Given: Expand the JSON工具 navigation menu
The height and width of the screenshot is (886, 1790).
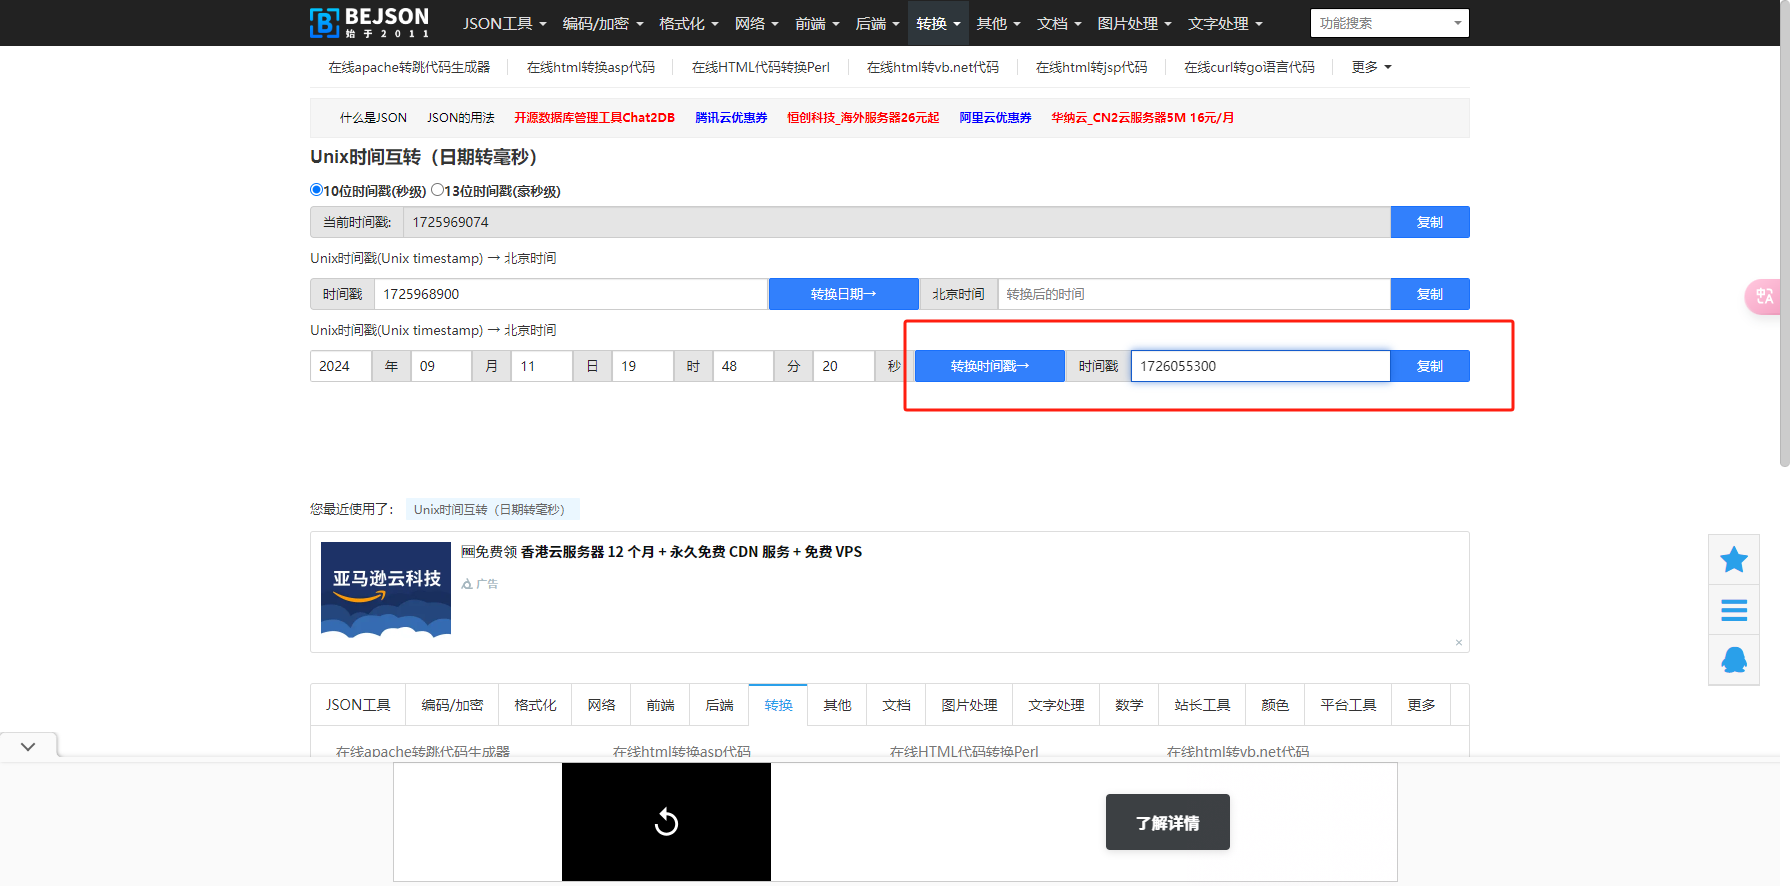Looking at the screenshot, I should 504,23.
